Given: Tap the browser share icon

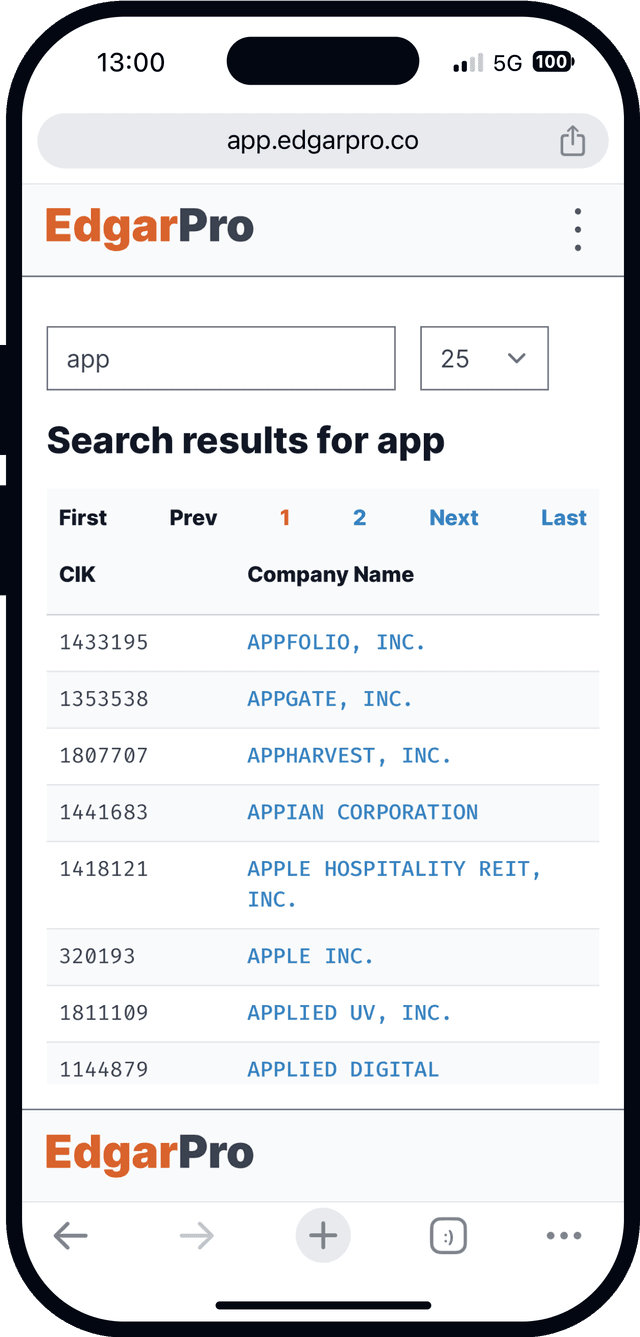Looking at the screenshot, I should click(x=572, y=141).
